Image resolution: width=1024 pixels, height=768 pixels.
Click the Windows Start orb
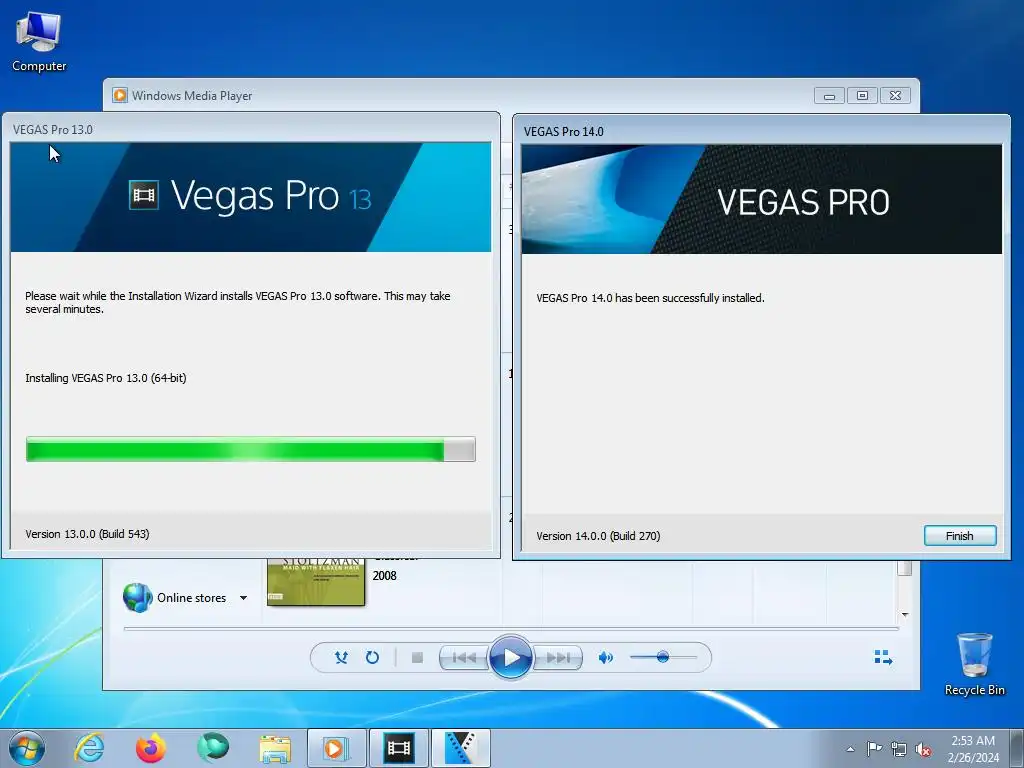point(27,748)
